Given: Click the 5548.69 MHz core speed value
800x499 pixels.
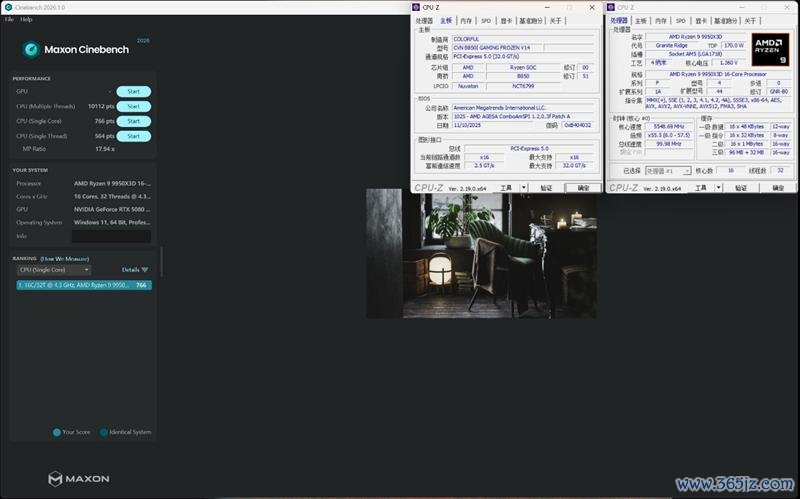Looking at the screenshot, I should click(x=669, y=127).
